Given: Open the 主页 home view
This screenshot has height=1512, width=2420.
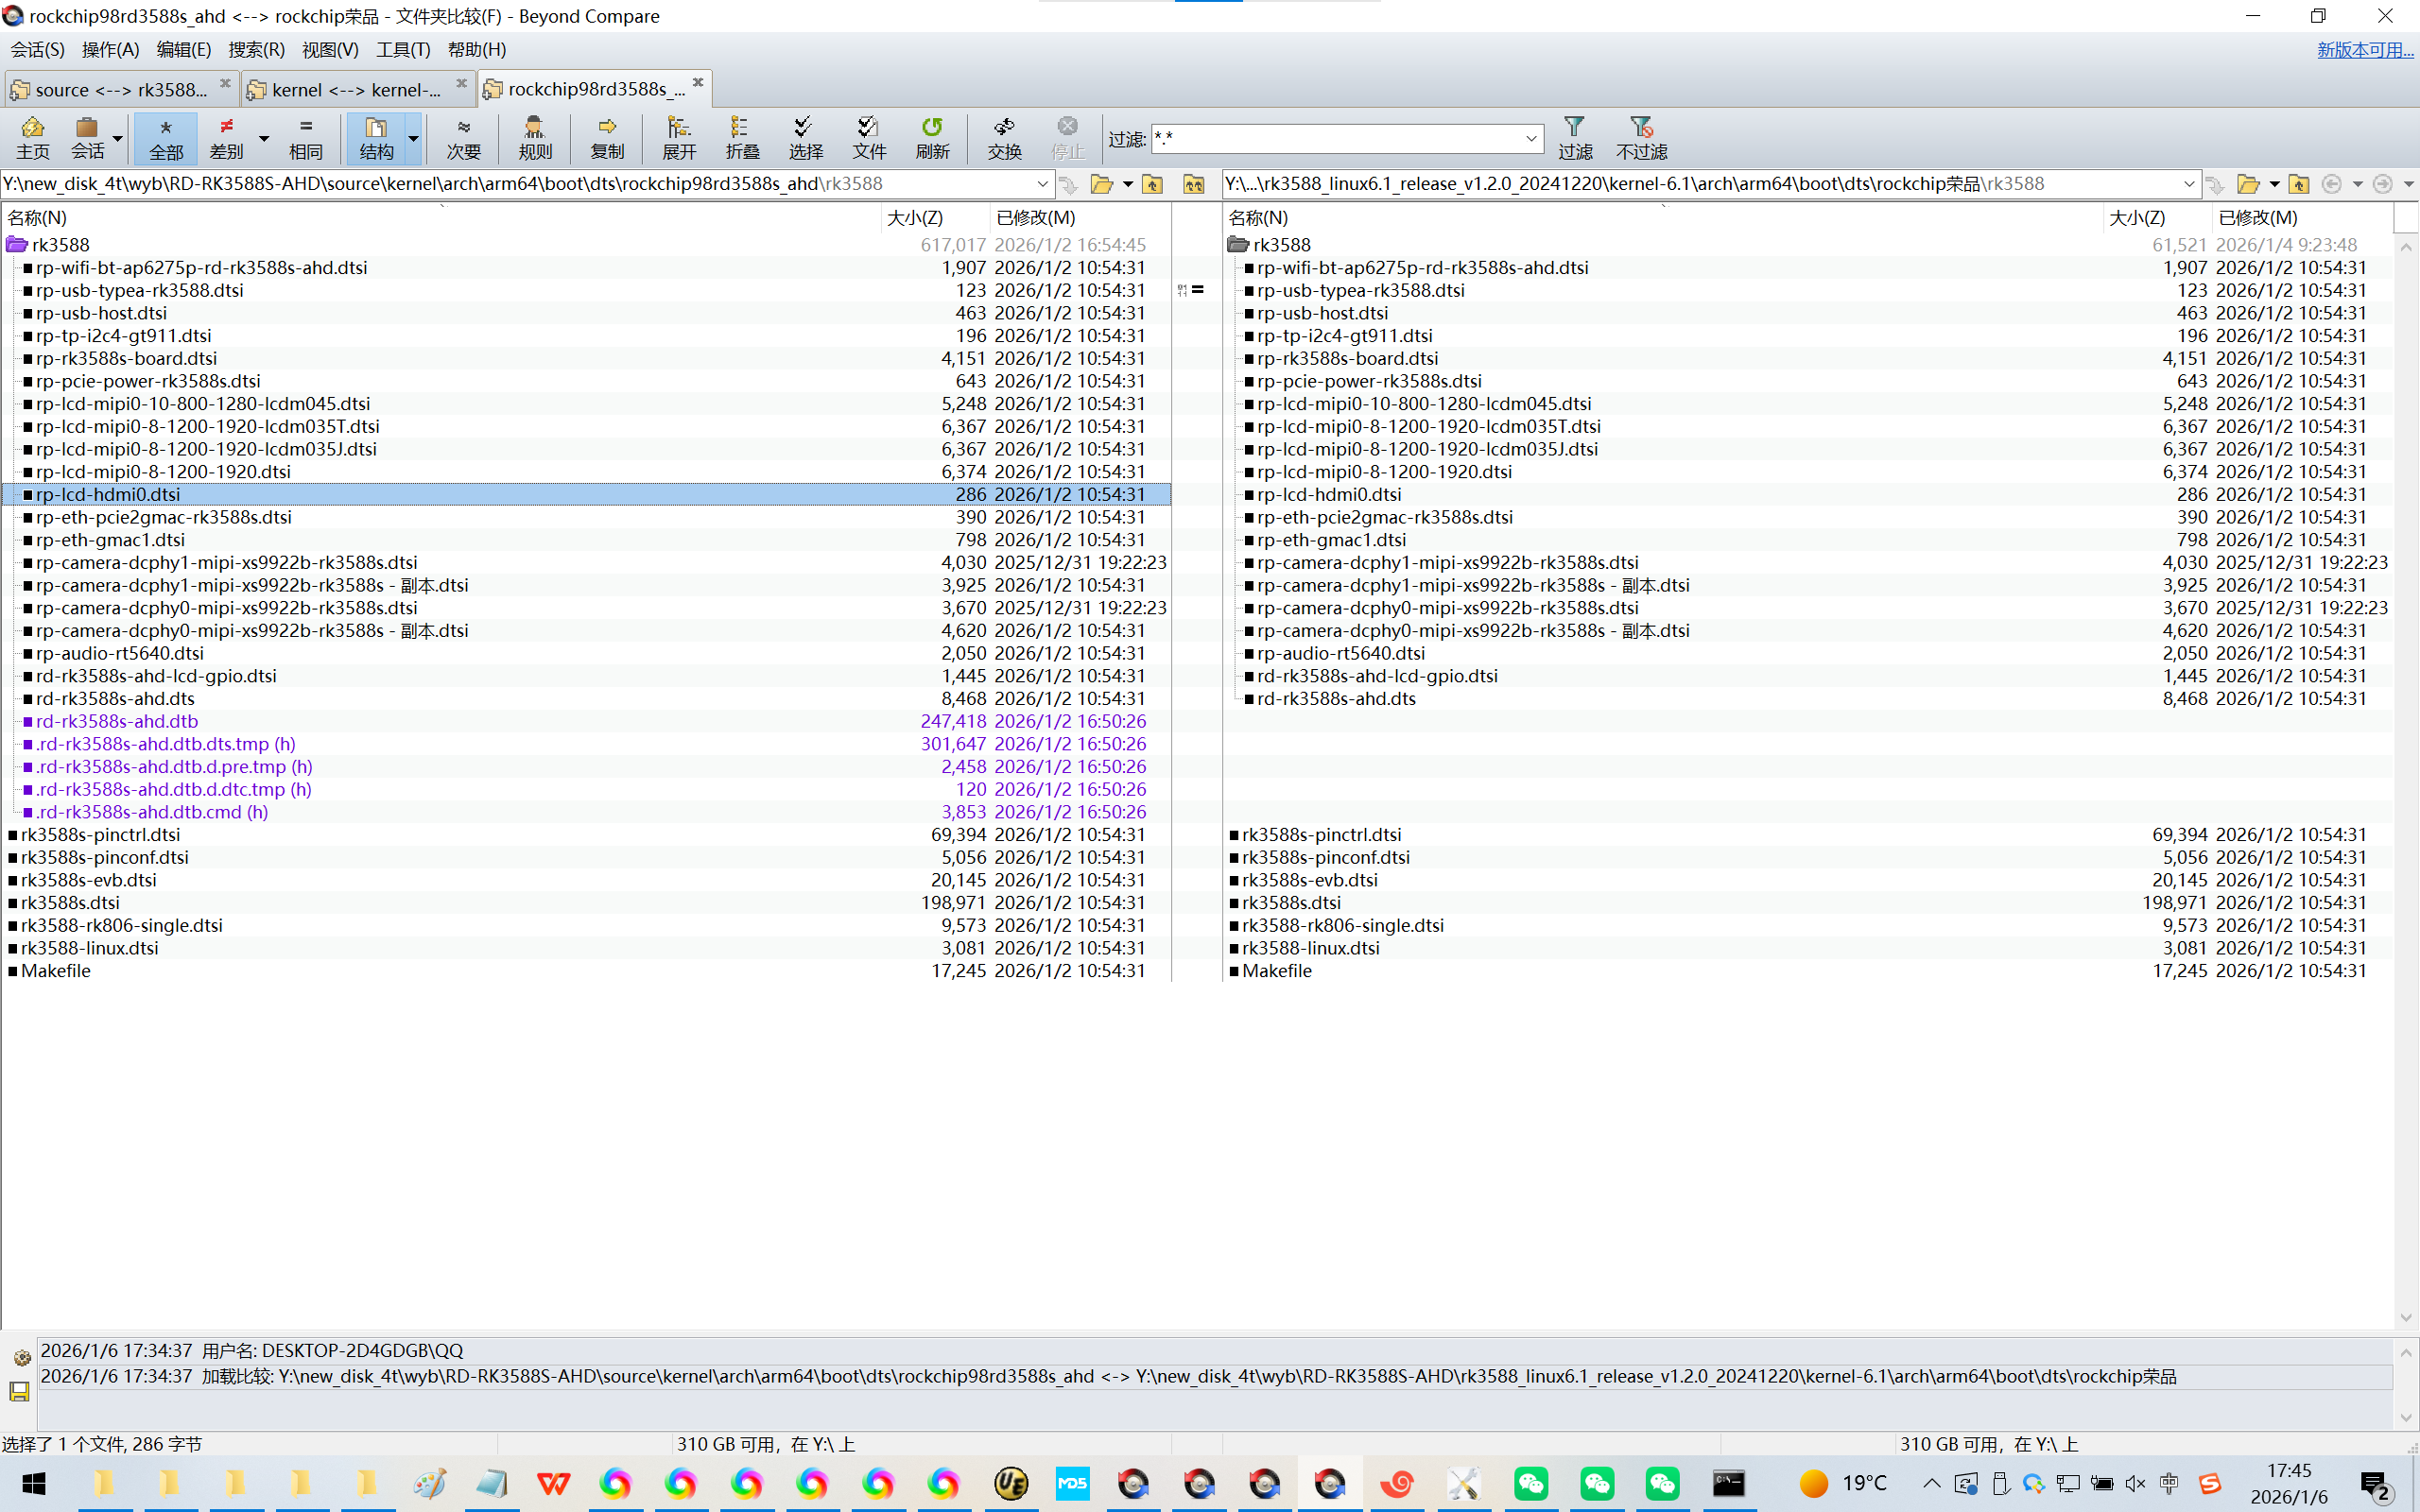Looking at the screenshot, I should tap(32, 138).
